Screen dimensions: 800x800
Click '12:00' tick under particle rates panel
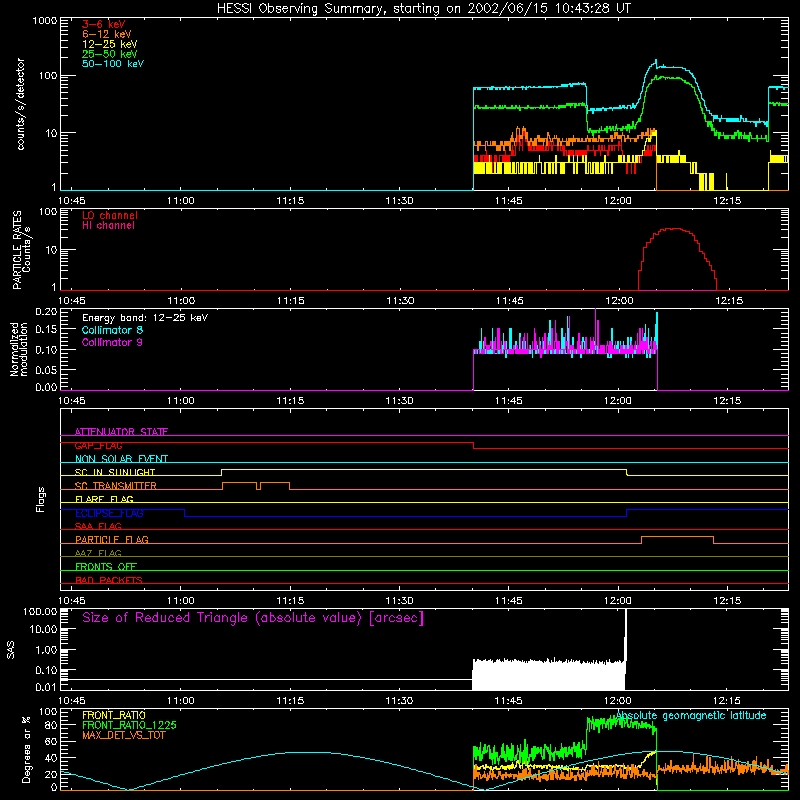619,301
